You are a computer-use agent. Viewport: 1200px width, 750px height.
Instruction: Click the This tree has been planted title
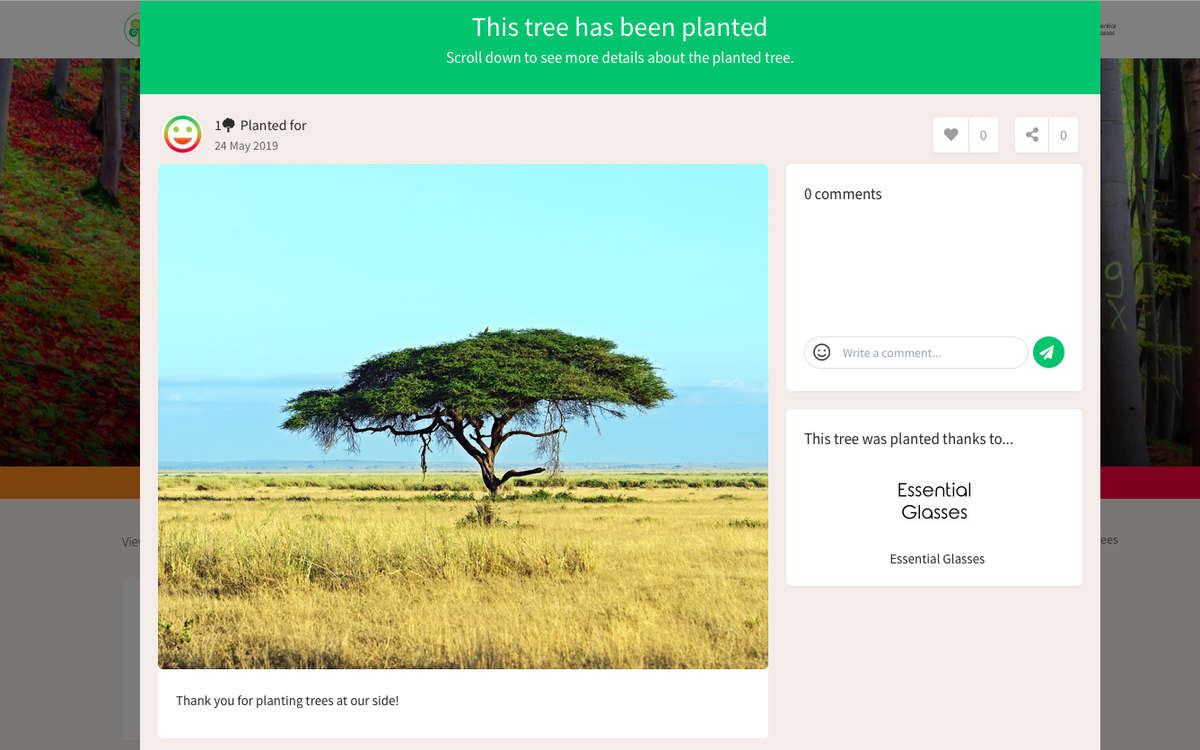620,27
